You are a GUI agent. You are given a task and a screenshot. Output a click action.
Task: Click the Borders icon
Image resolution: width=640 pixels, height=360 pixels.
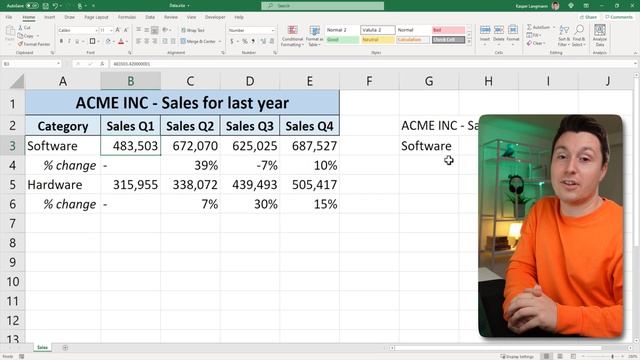point(92,41)
